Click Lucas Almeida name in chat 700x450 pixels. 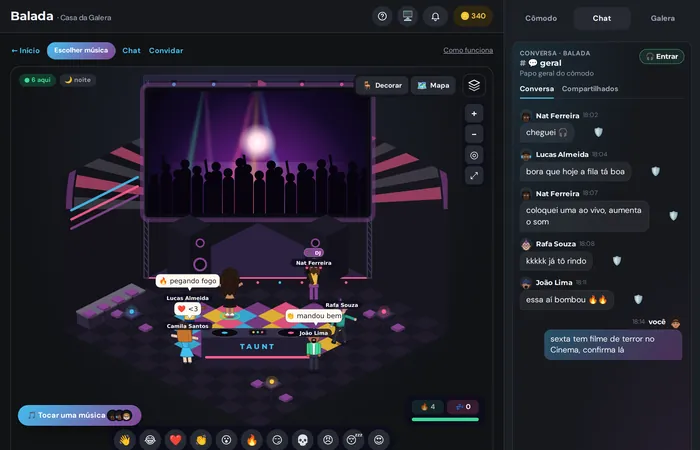[x=562, y=154]
